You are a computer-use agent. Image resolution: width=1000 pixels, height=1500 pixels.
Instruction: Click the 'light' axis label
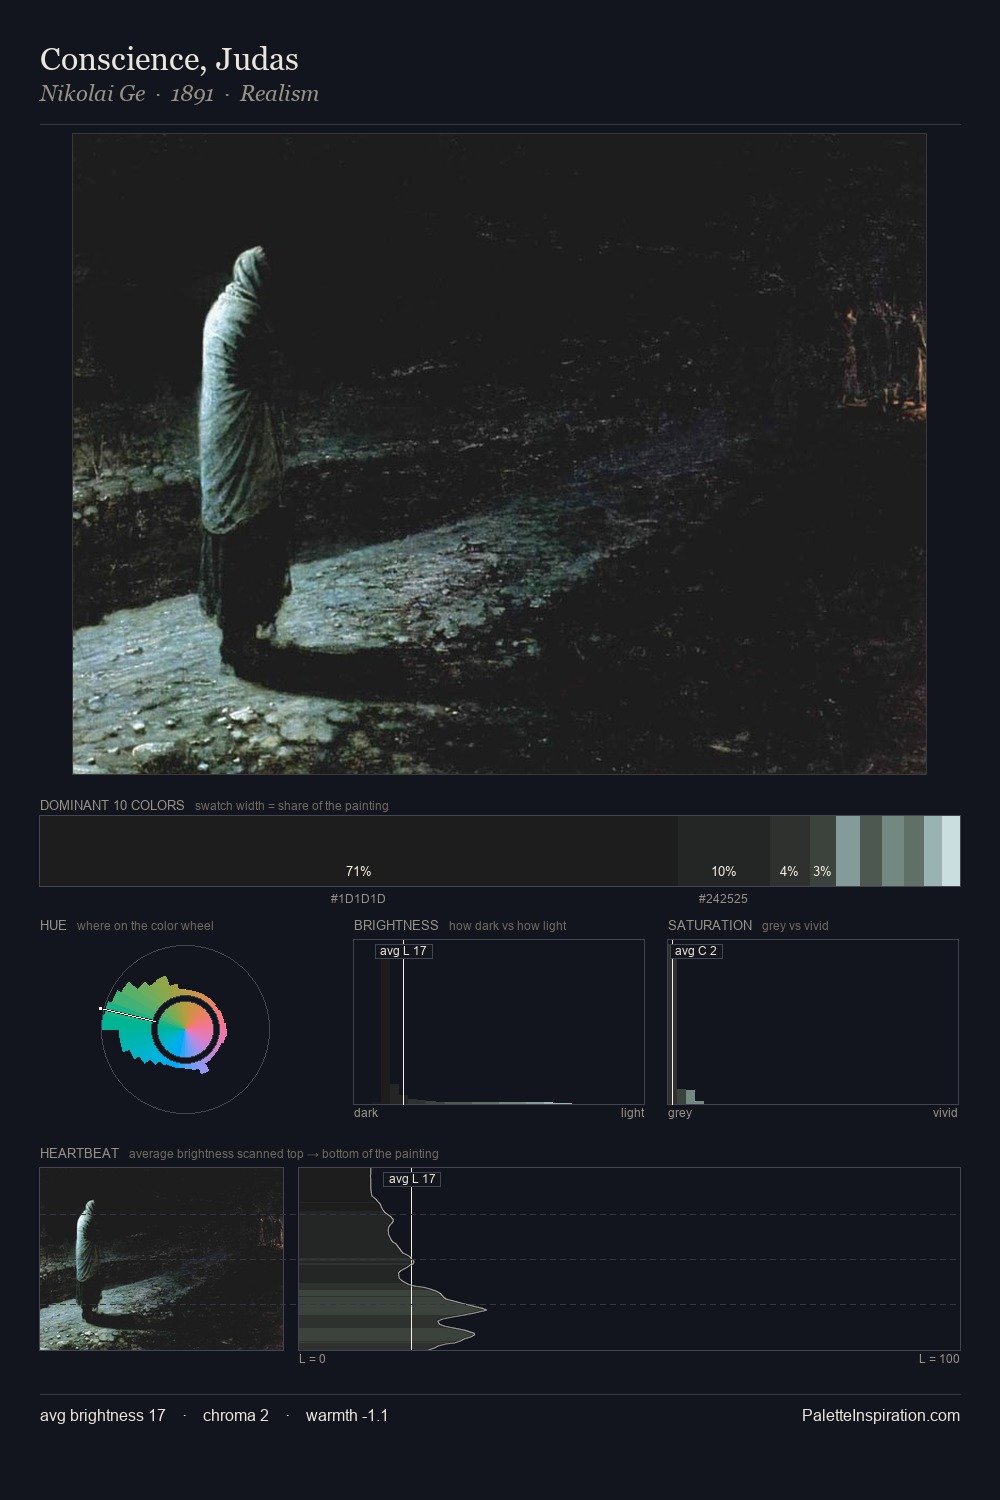tap(632, 1113)
